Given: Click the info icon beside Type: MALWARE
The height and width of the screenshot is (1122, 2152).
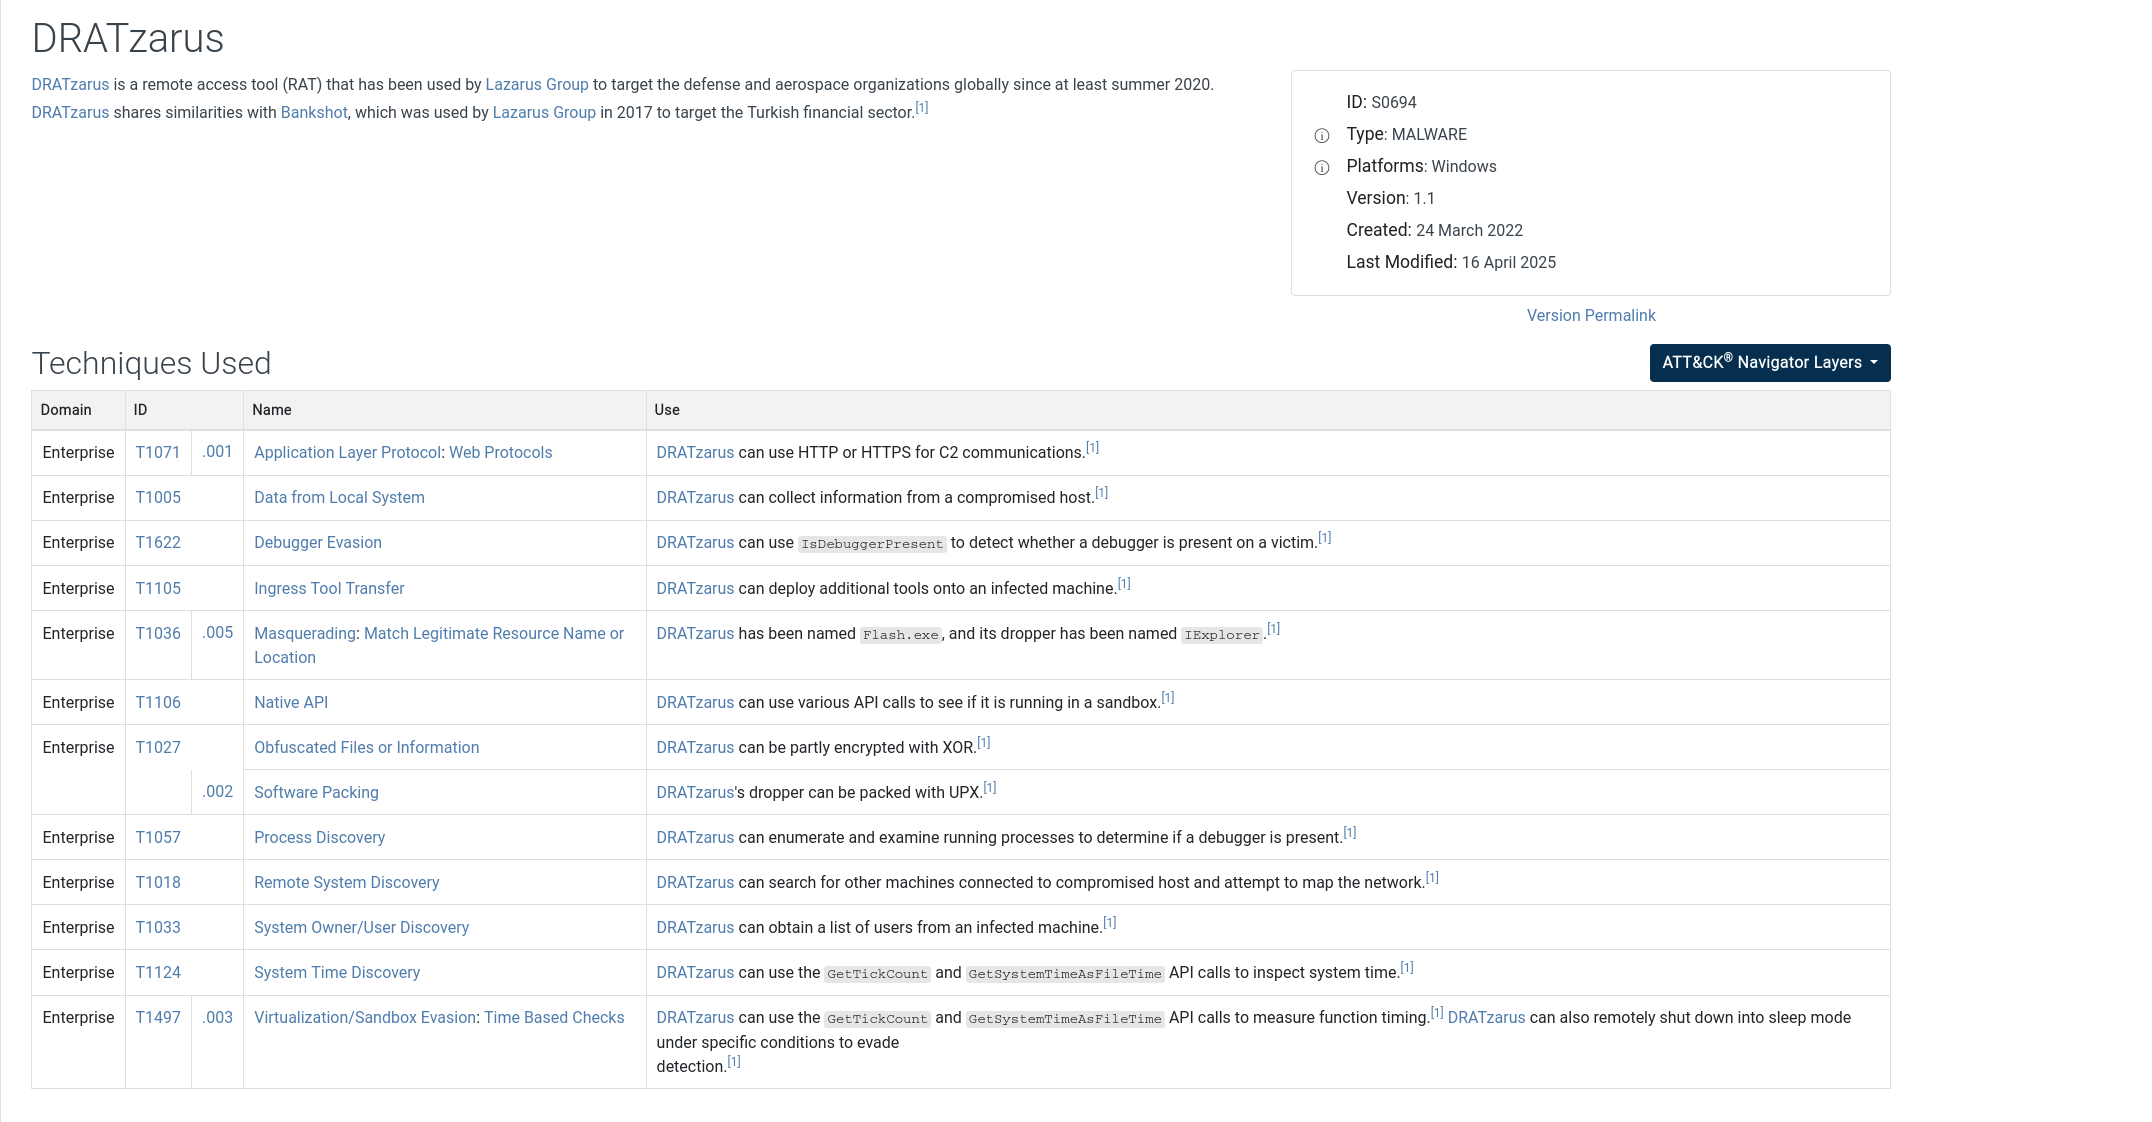Looking at the screenshot, I should point(1321,135).
